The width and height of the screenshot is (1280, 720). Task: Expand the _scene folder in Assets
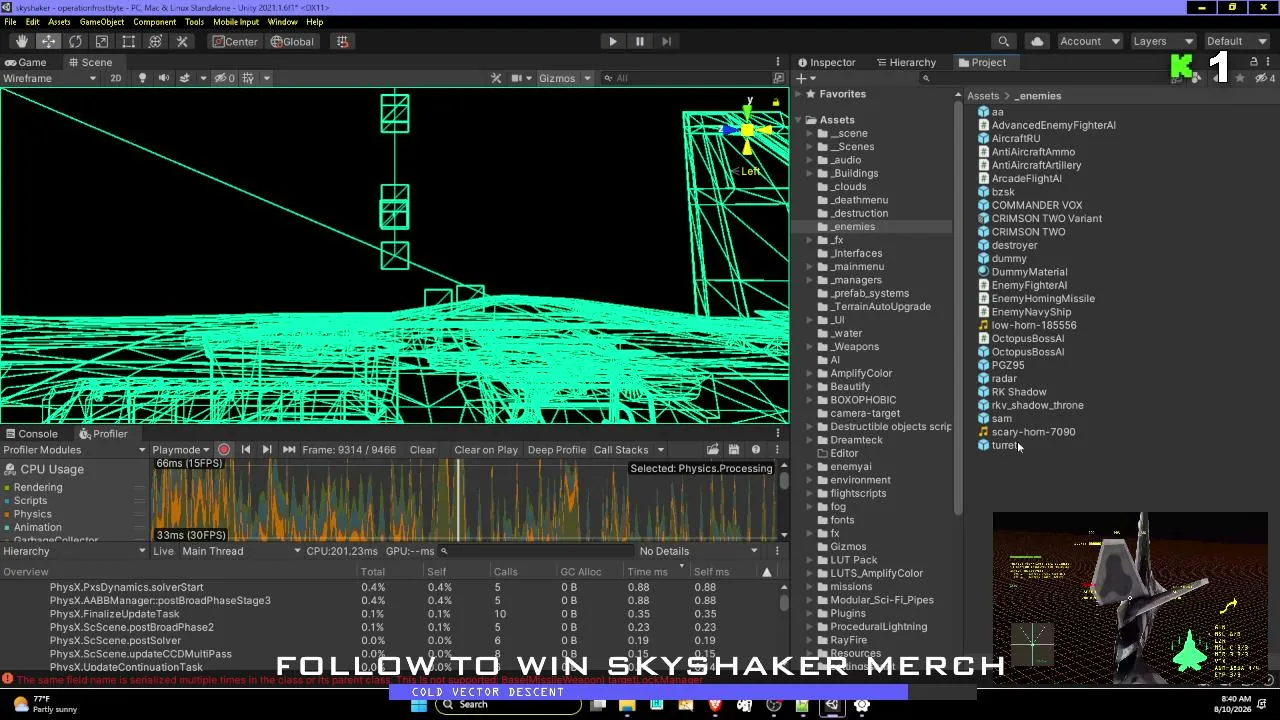[810, 133]
